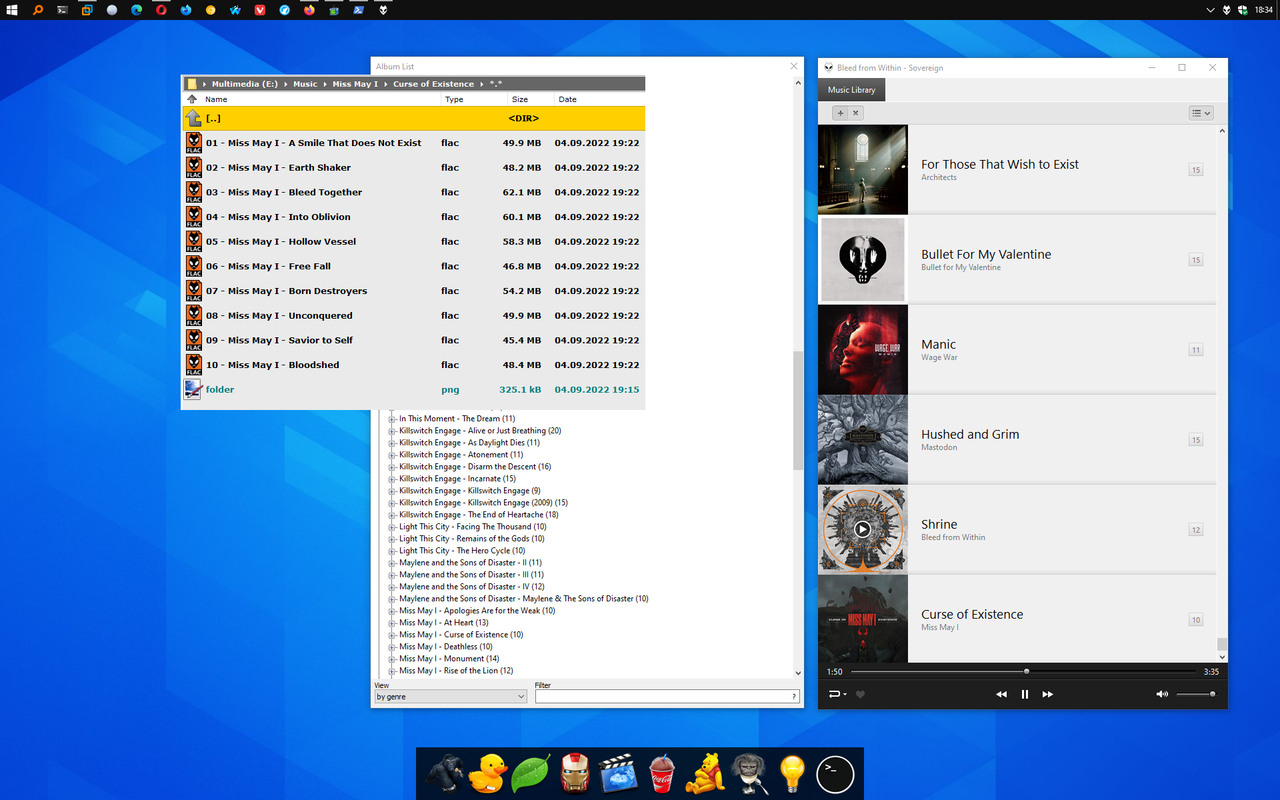Expand Killswitch Engage - Atonement node
Screen dimensions: 1280x800
(x=393, y=455)
